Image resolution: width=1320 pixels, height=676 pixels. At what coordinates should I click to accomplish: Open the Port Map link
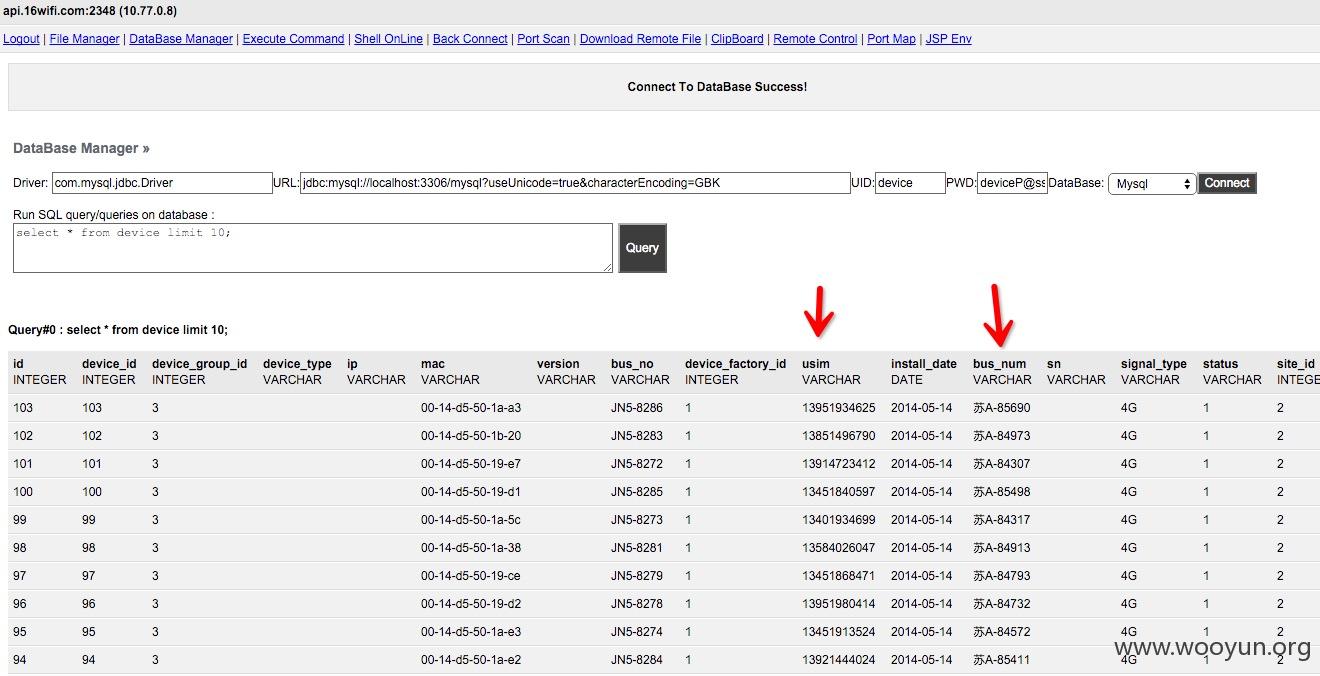pos(891,39)
